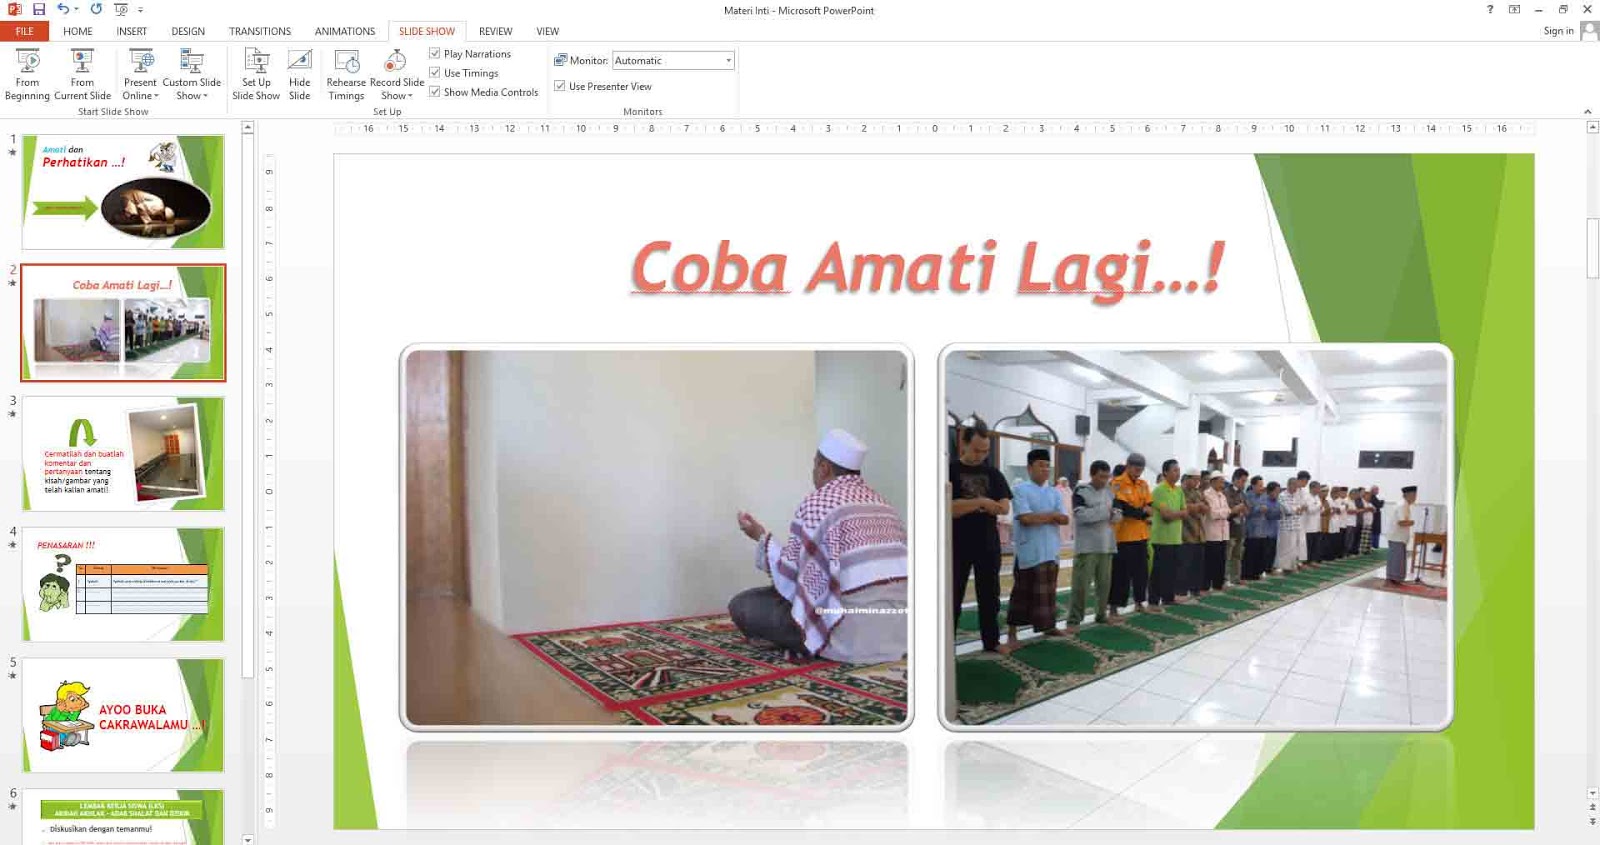
Task: Switch to TRANSITIONS tab
Action: (x=260, y=31)
